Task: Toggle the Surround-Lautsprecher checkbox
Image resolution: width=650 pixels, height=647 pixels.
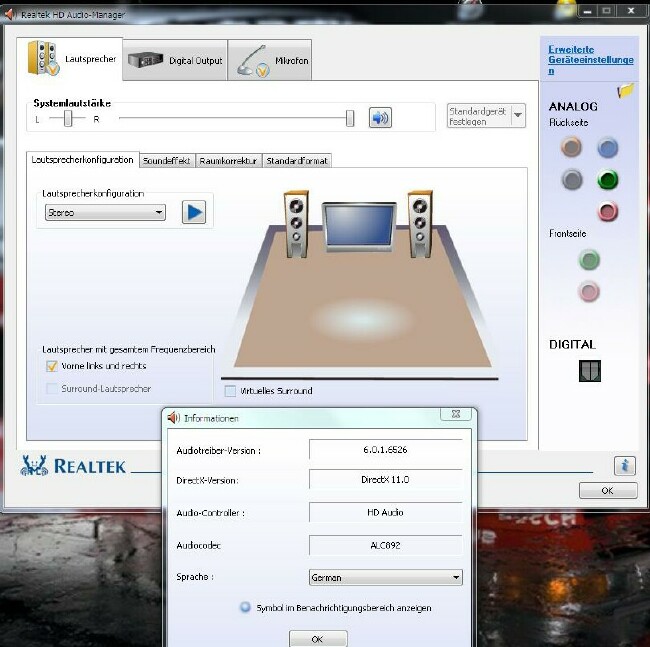Action: coord(52,389)
